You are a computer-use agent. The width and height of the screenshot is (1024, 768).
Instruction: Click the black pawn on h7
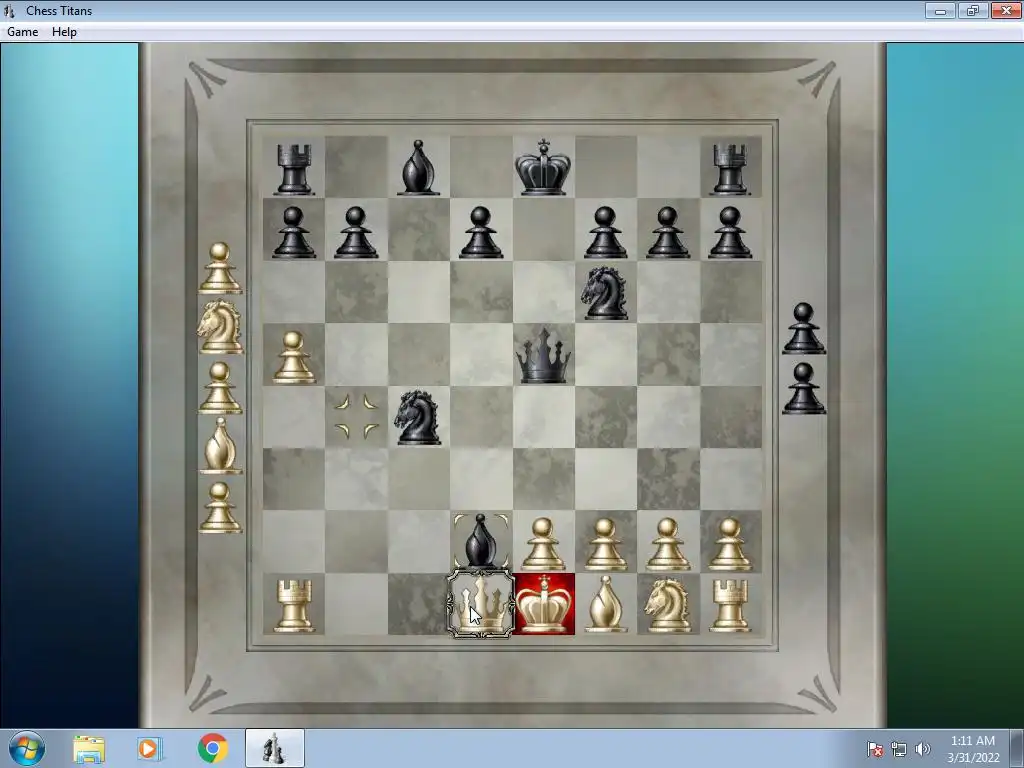point(730,232)
